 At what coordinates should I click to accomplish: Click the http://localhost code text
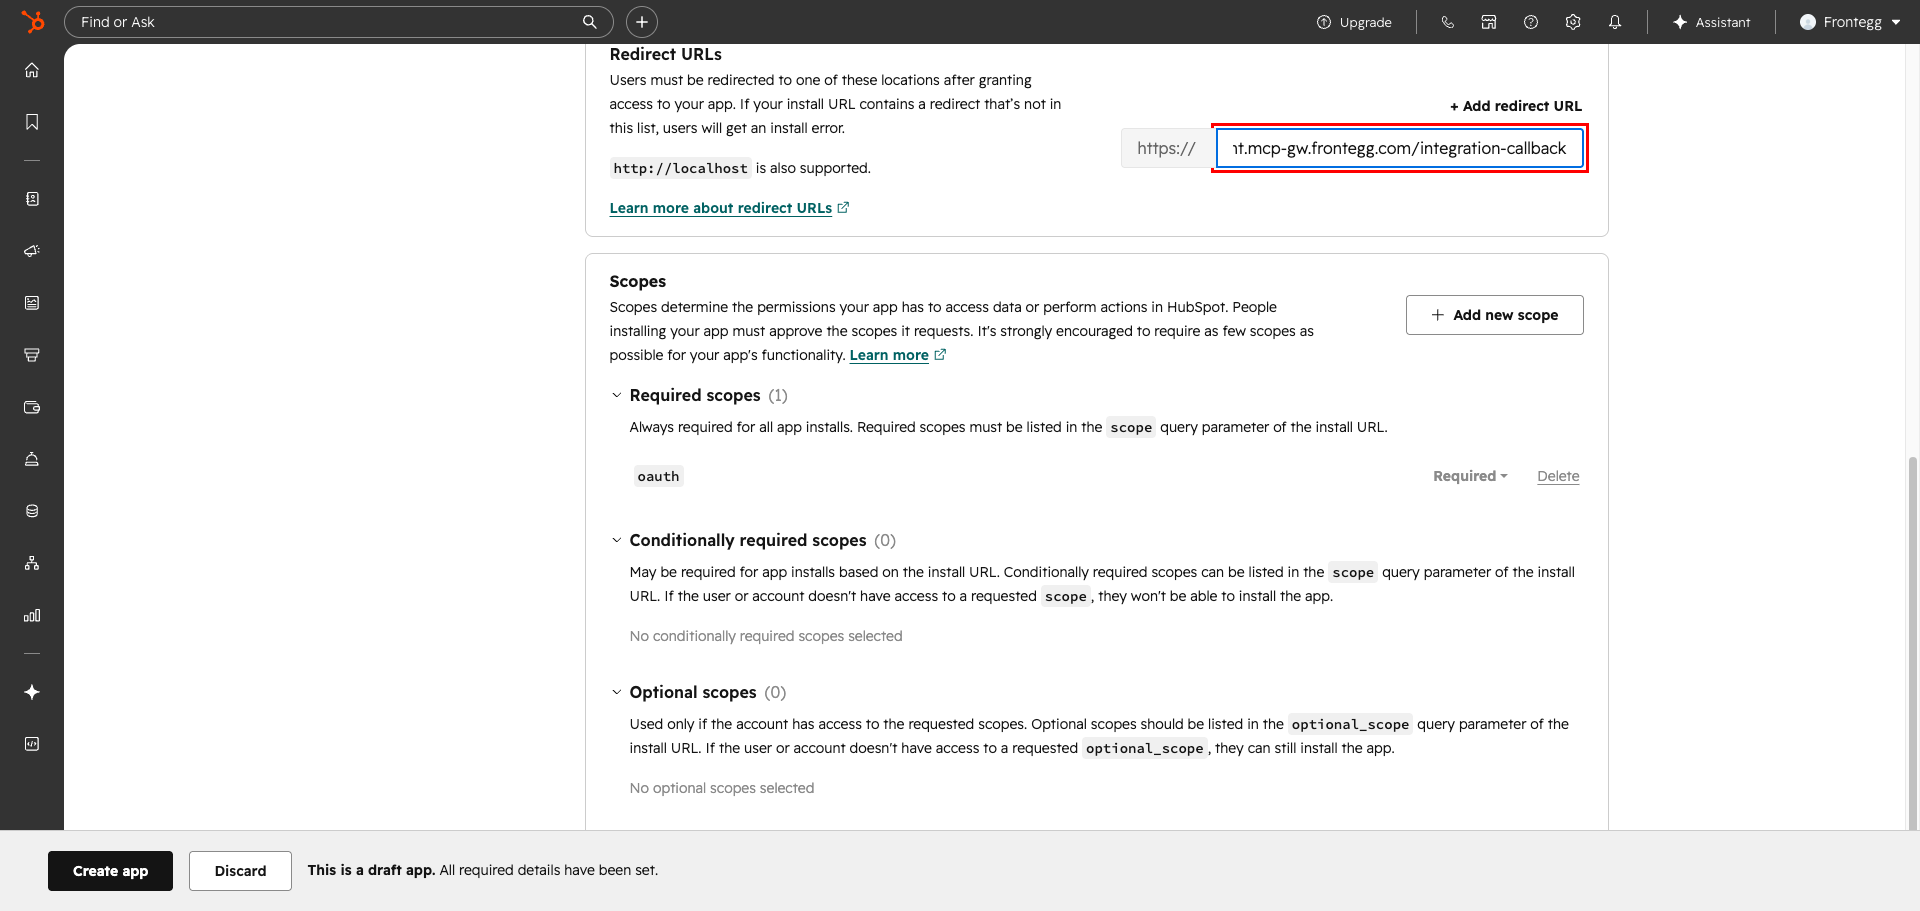coord(680,168)
